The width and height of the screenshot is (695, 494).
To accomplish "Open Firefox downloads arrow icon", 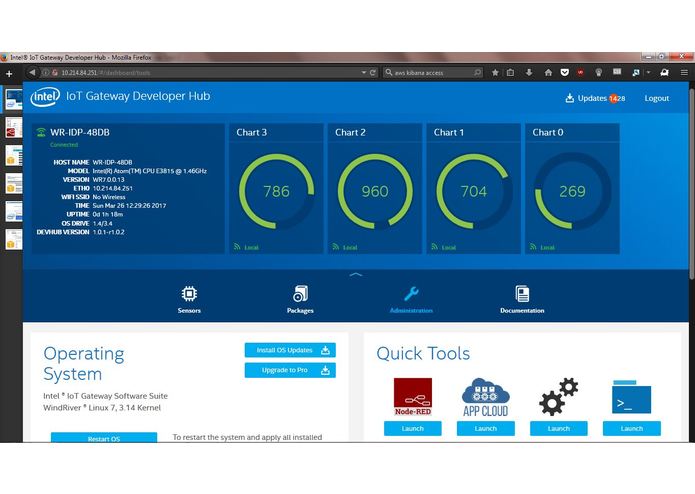I will pyautogui.click(x=529, y=72).
